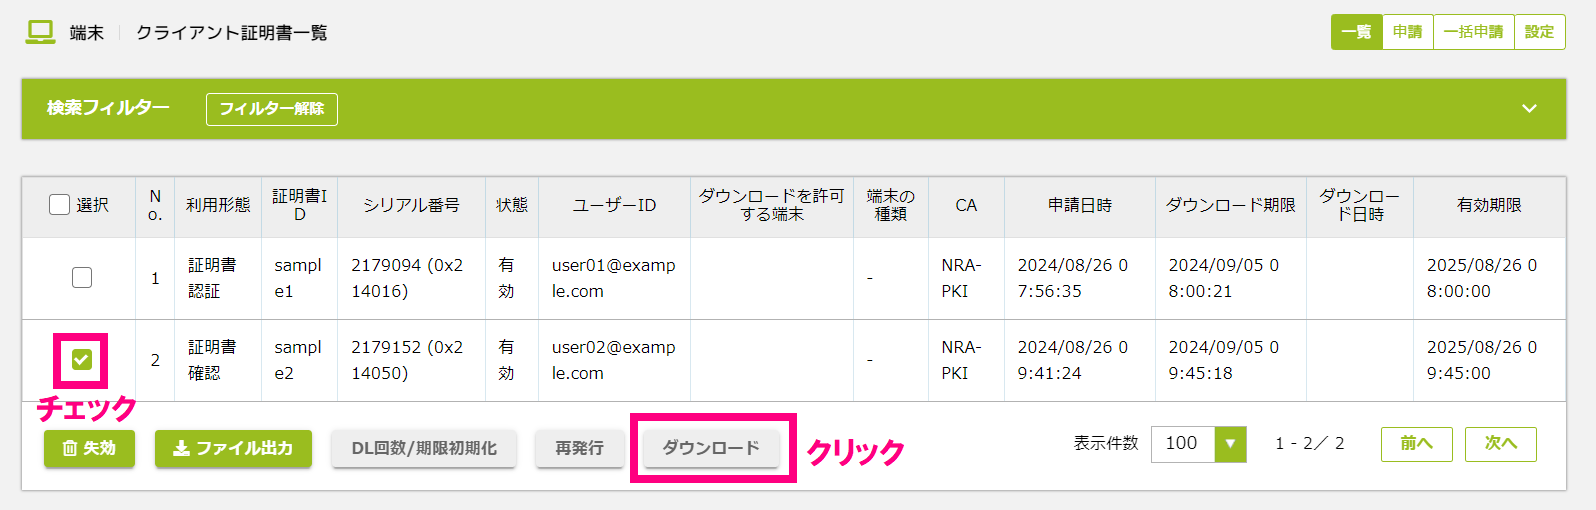Click the 申請日時 column header
Image resolution: width=1596 pixels, height=510 pixels.
click(1080, 205)
